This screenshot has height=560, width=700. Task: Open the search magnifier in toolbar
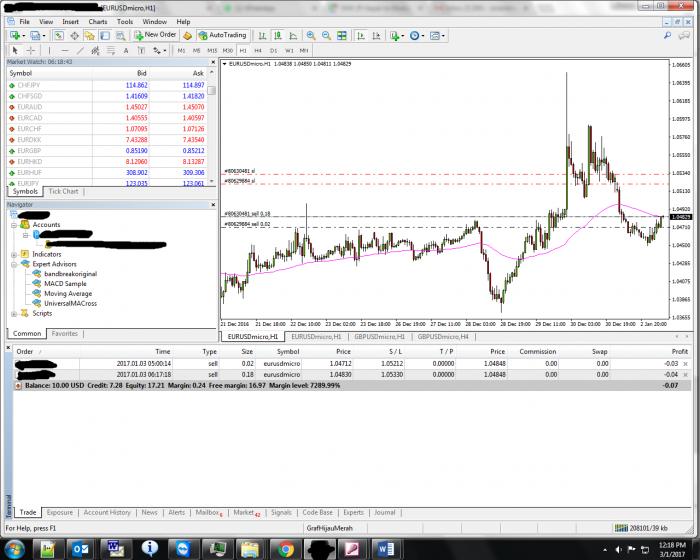click(x=667, y=35)
